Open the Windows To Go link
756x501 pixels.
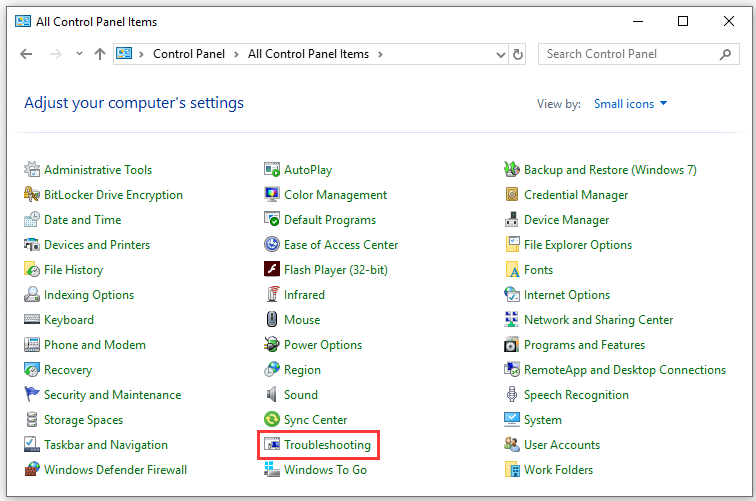coord(325,470)
